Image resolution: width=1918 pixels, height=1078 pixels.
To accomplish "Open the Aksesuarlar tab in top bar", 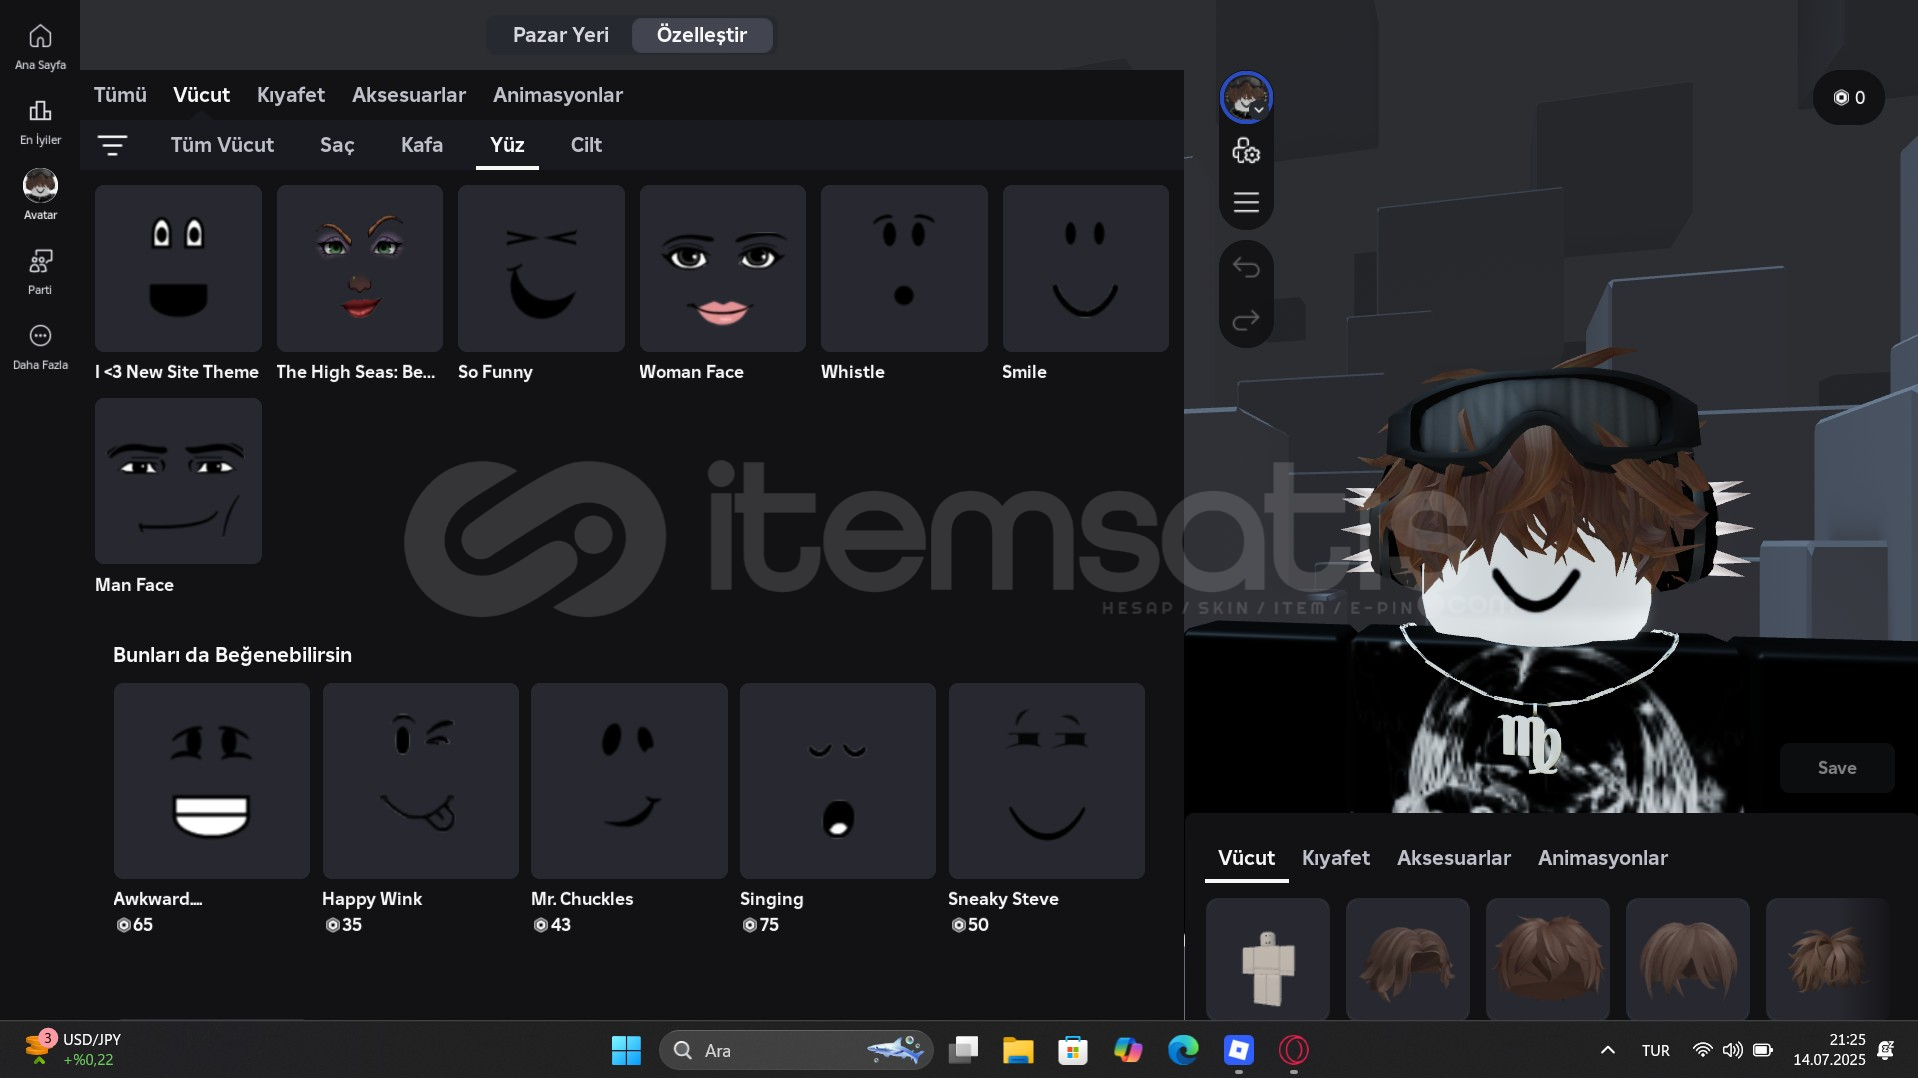I will (x=409, y=95).
